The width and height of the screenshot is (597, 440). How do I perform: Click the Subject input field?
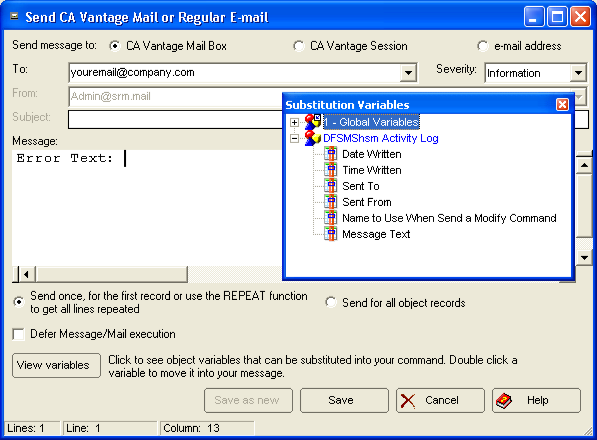175,120
